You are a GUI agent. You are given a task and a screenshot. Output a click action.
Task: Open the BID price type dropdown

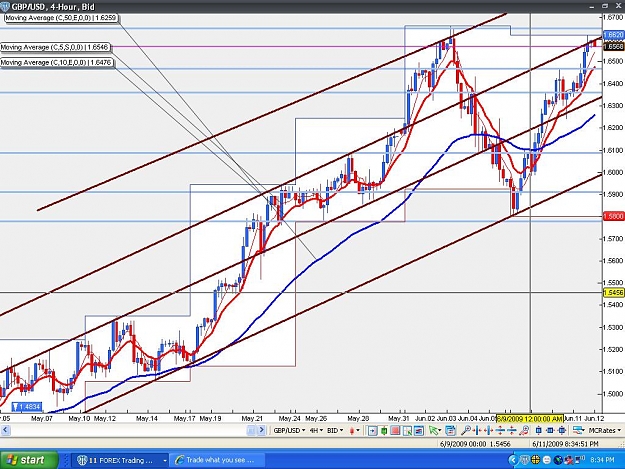click(x=335, y=430)
